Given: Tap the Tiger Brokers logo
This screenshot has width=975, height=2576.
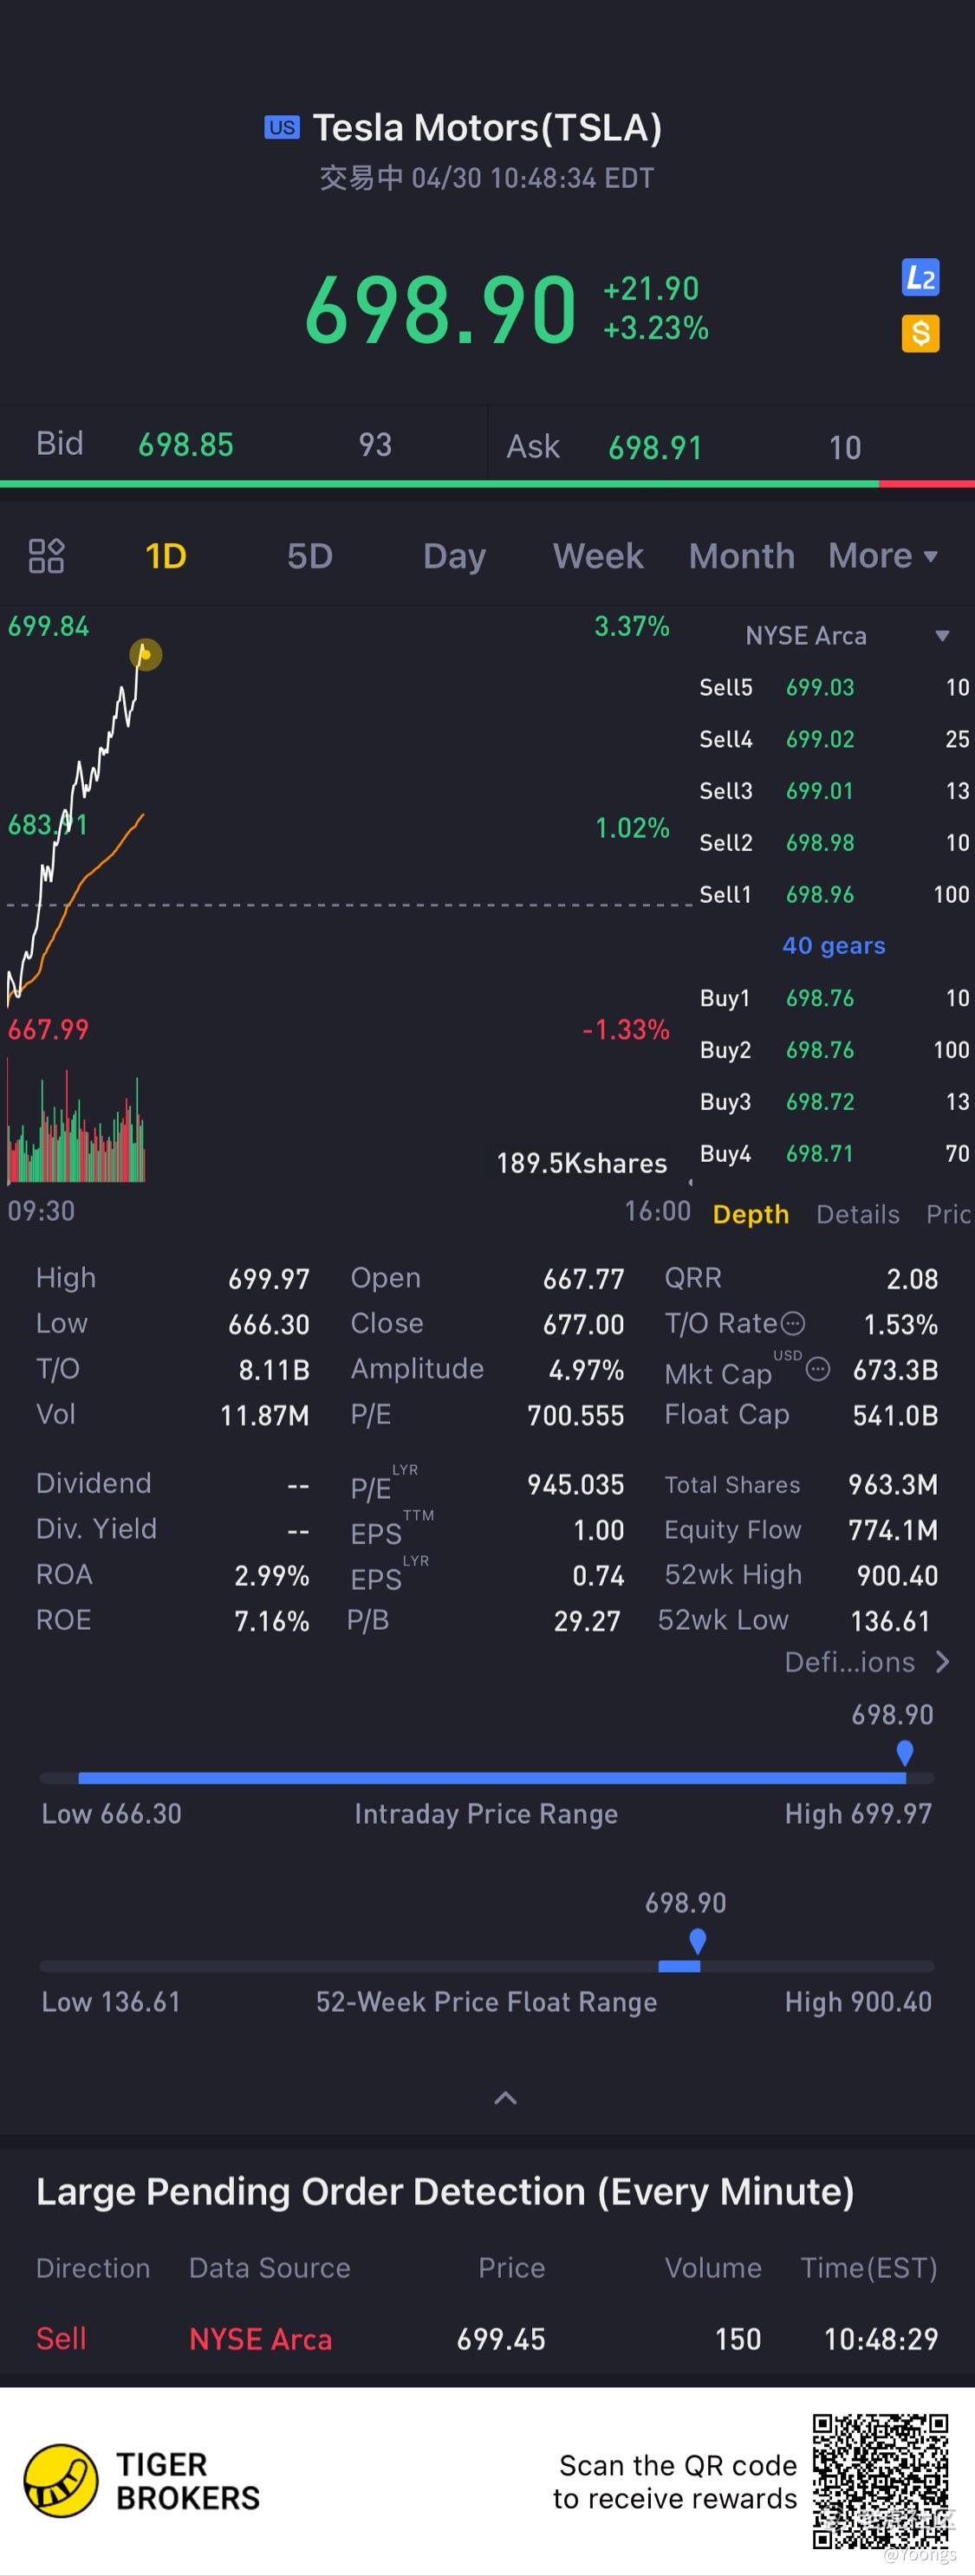Looking at the screenshot, I should pyautogui.click(x=142, y=2481).
